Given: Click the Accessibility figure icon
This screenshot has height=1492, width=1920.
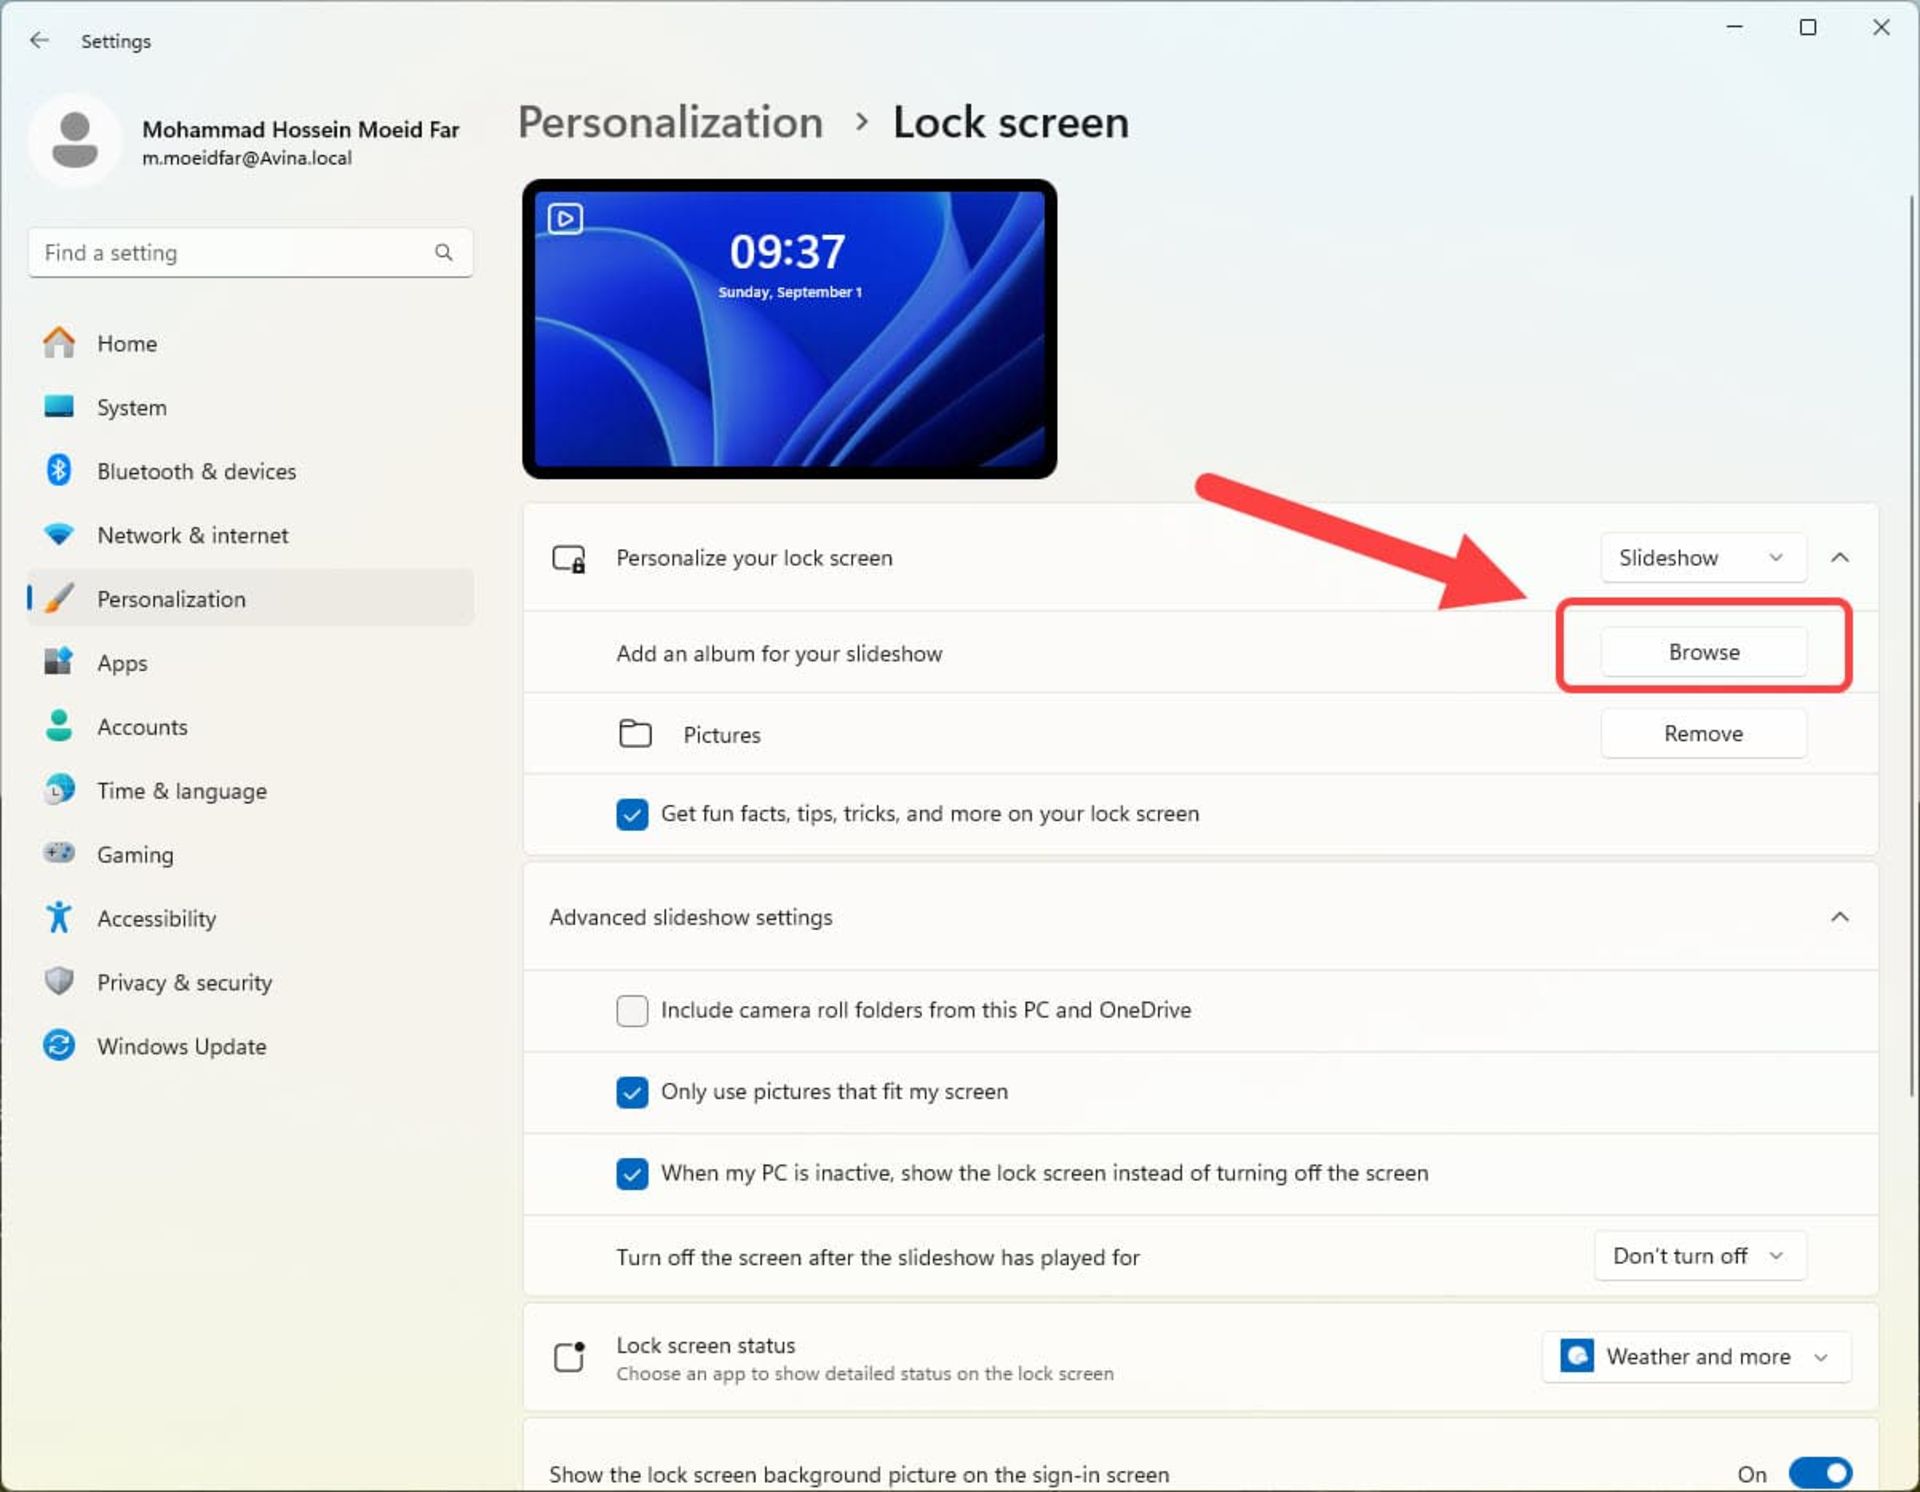Looking at the screenshot, I should click(59, 917).
